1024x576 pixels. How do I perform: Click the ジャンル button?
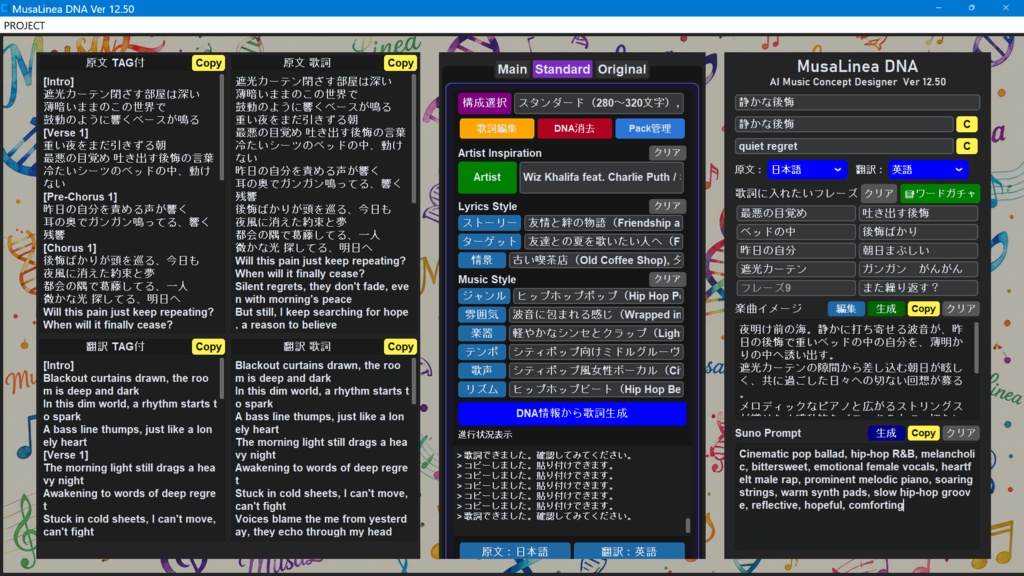484,296
